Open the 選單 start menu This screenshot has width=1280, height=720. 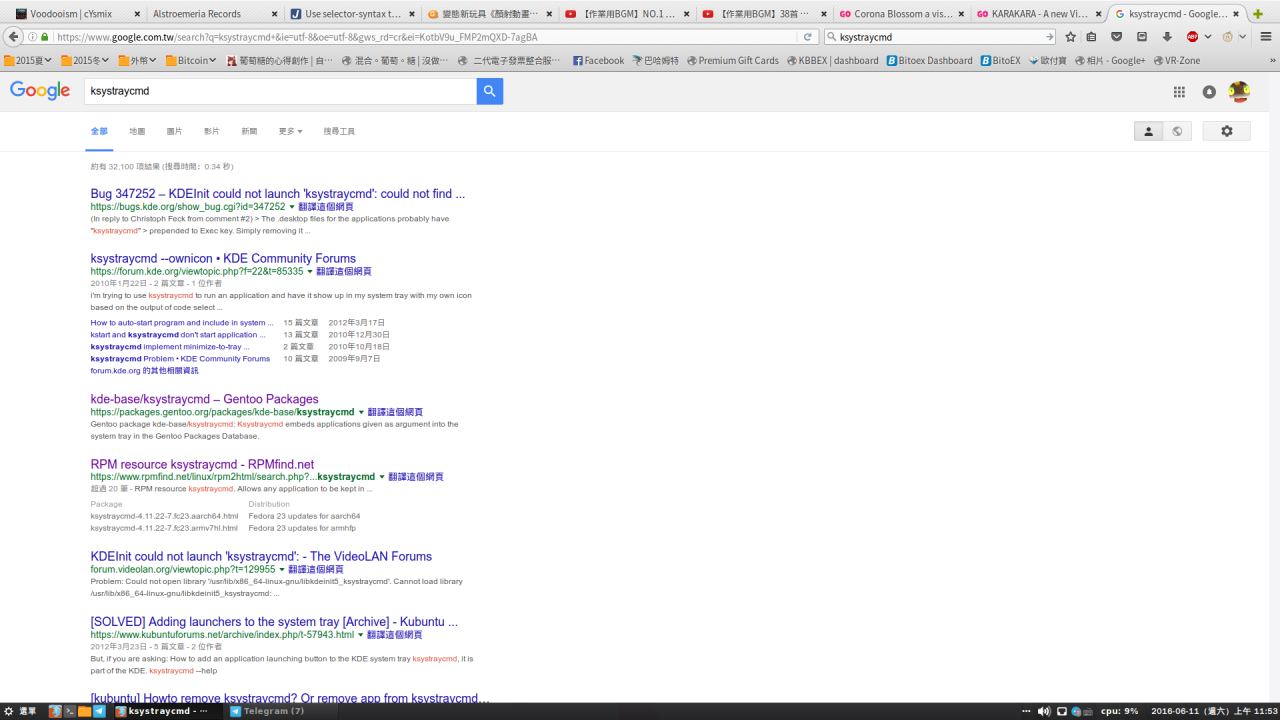coord(20,711)
